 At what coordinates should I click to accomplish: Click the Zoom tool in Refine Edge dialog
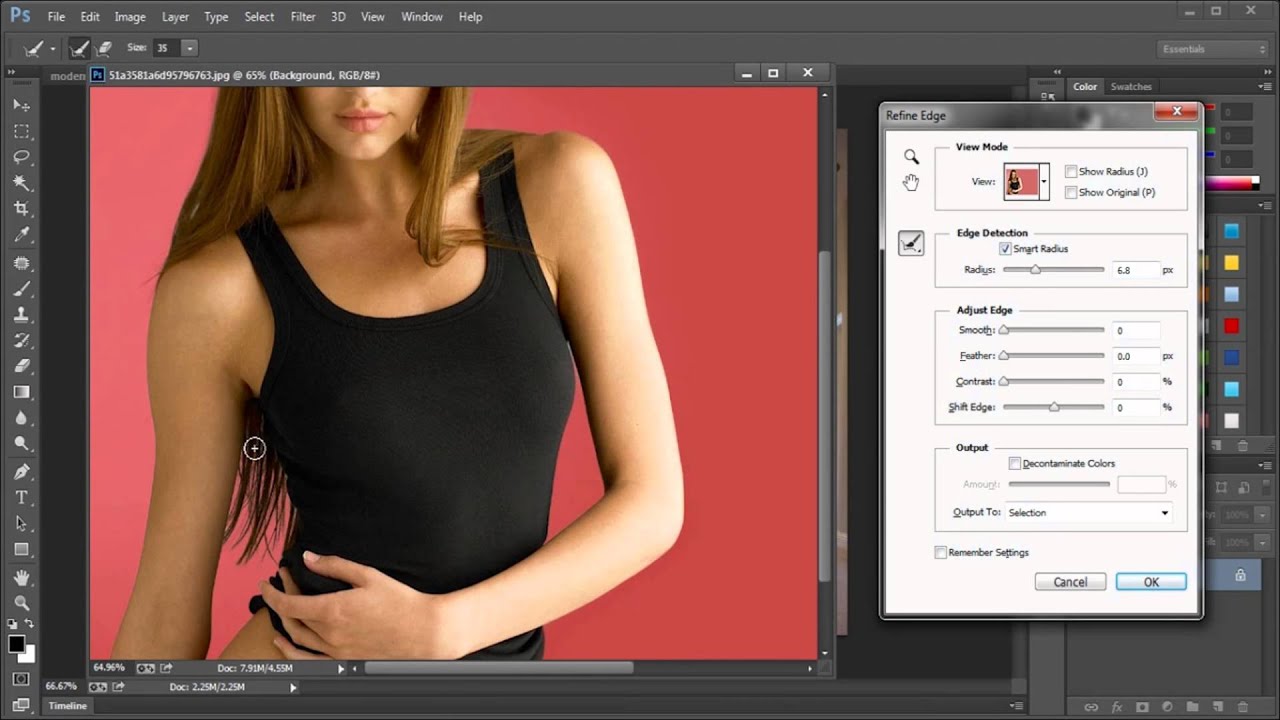911,157
